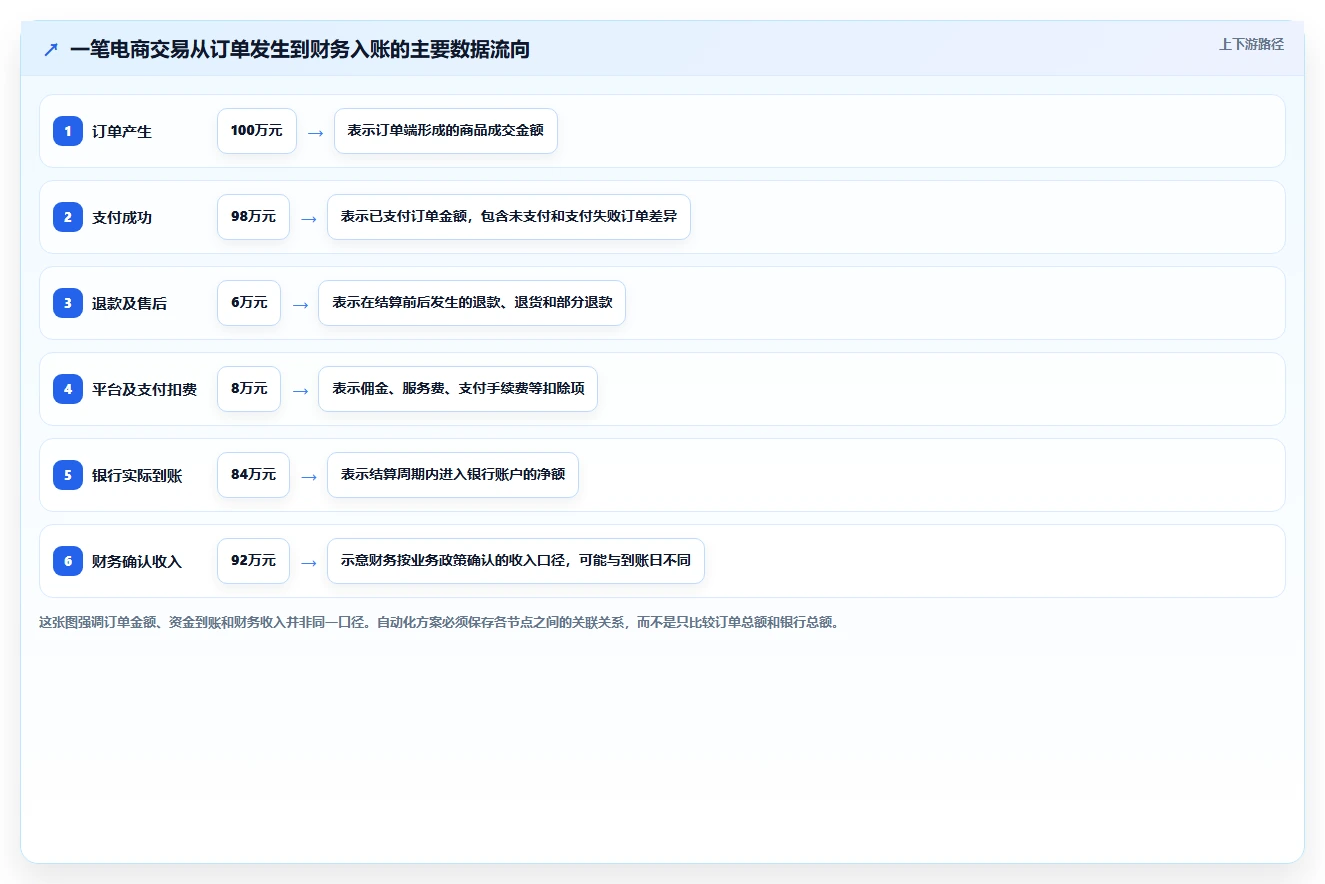
Task: Select step number 5 badge
Action: click(x=68, y=475)
